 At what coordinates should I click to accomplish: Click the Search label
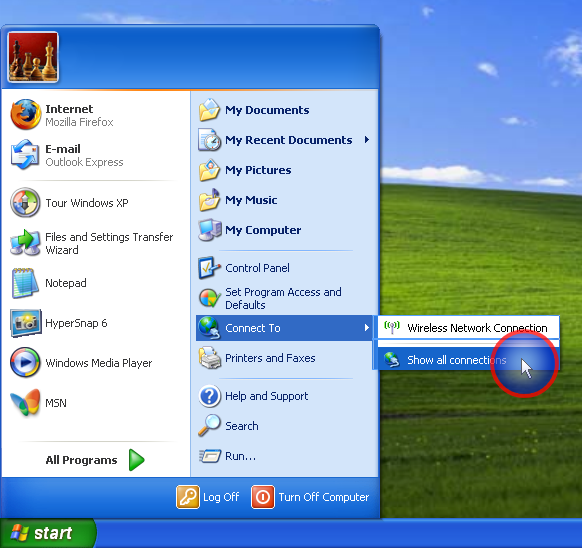click(242, 426)
